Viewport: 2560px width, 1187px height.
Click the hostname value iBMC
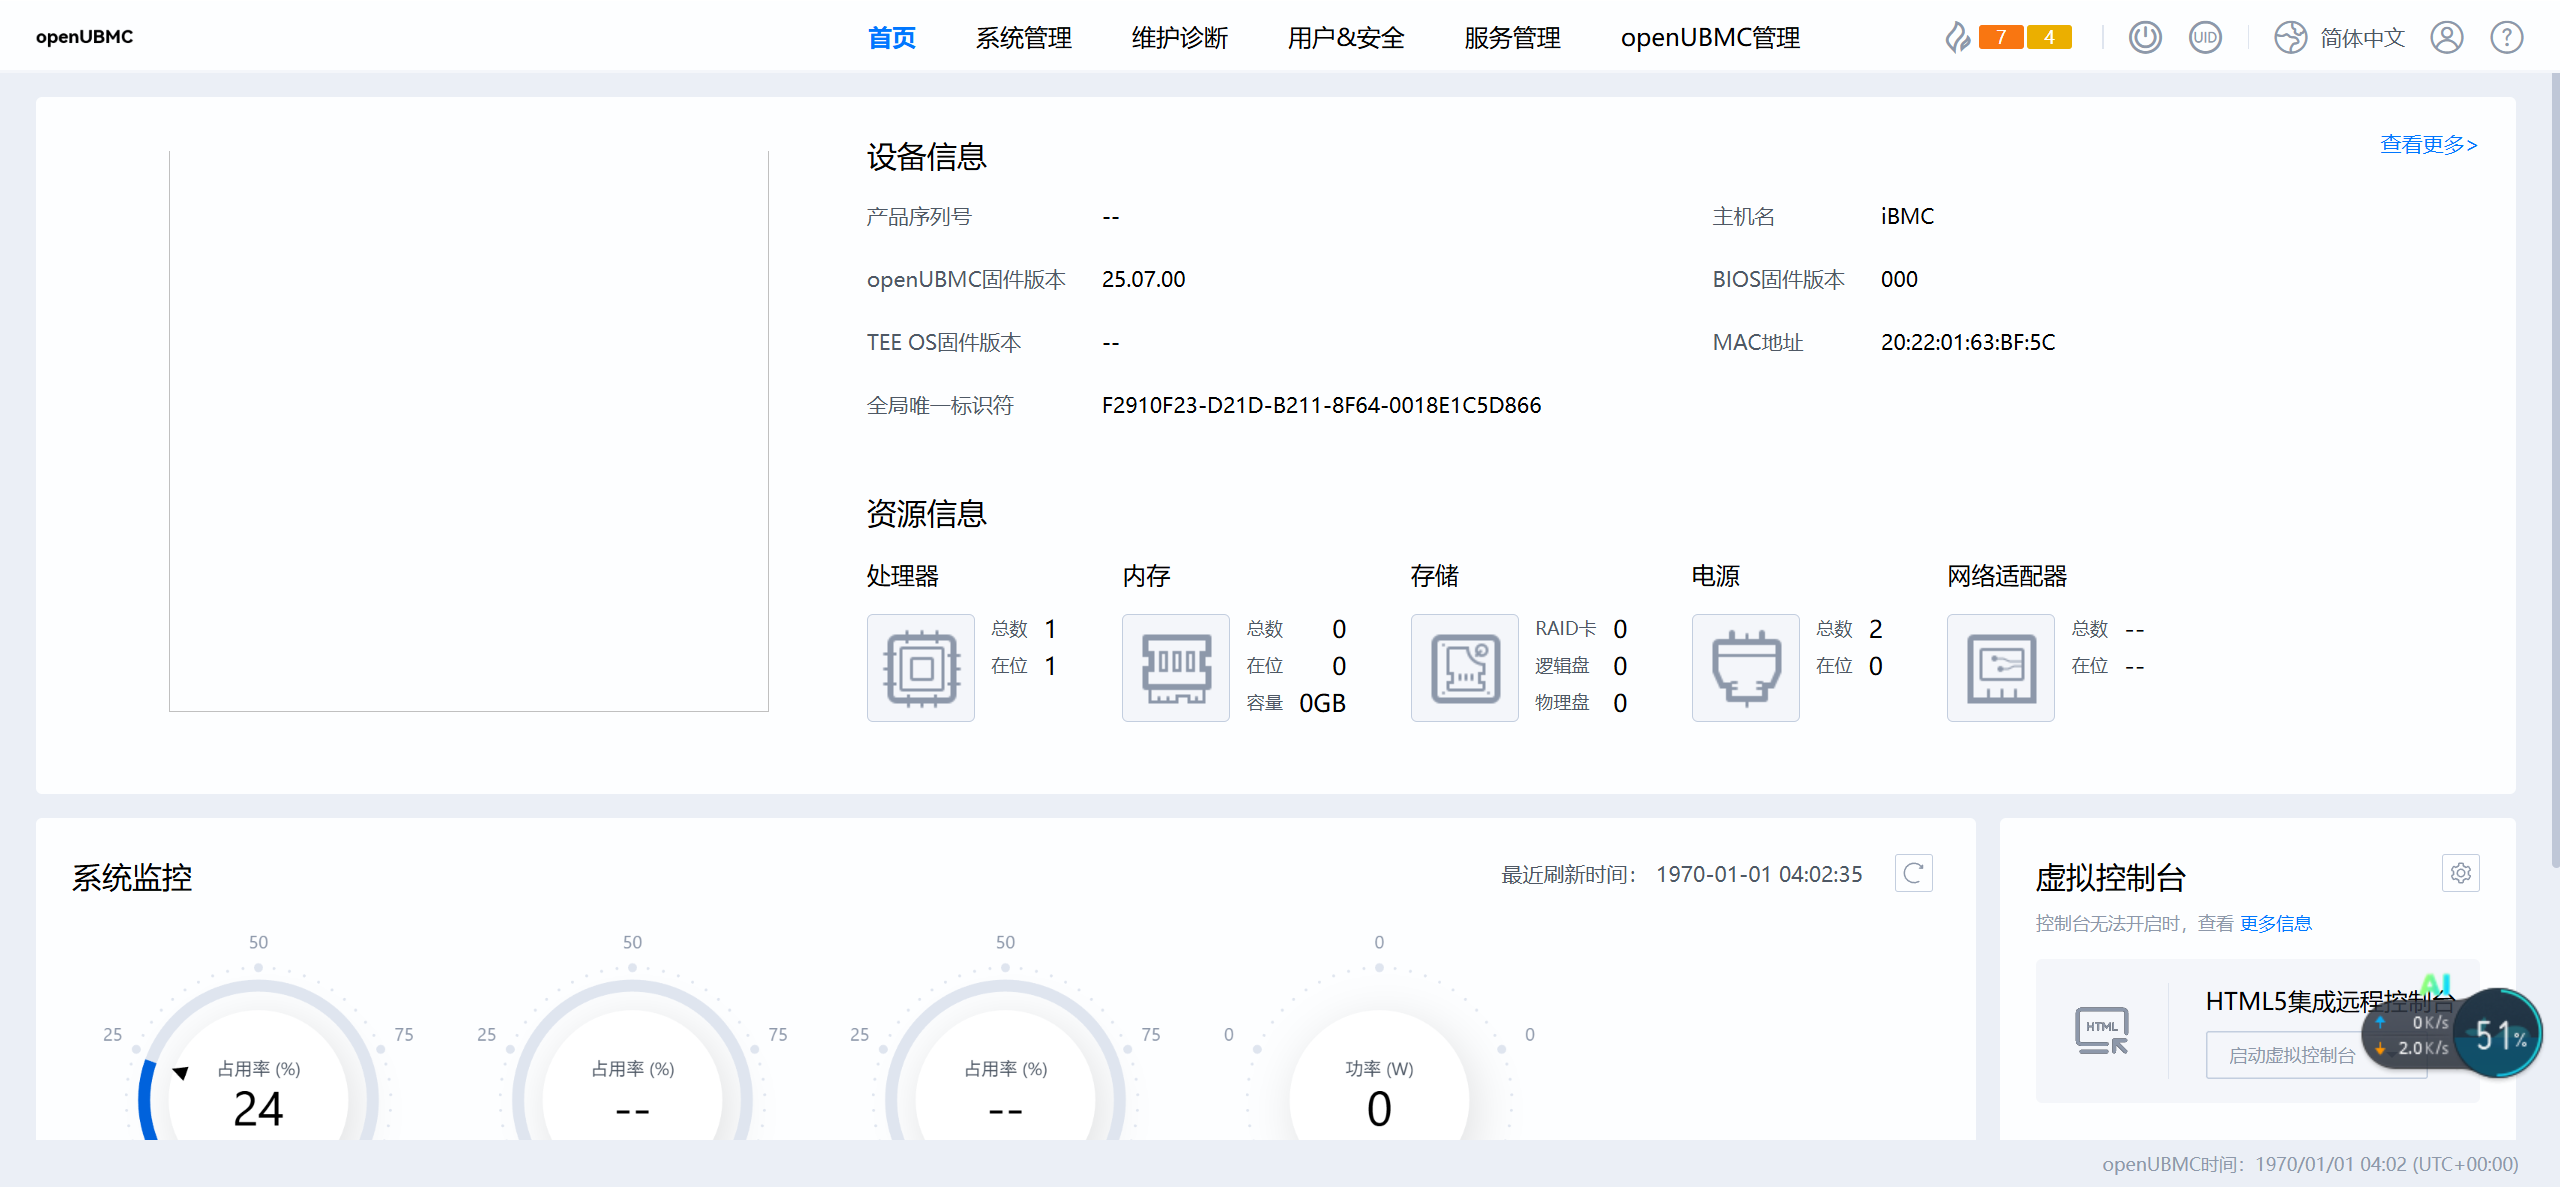point(1907,216)
